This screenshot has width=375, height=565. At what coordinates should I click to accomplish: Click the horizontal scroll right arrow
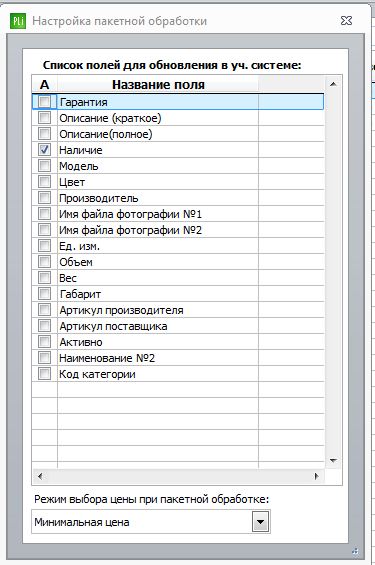[x=317, y=476]
